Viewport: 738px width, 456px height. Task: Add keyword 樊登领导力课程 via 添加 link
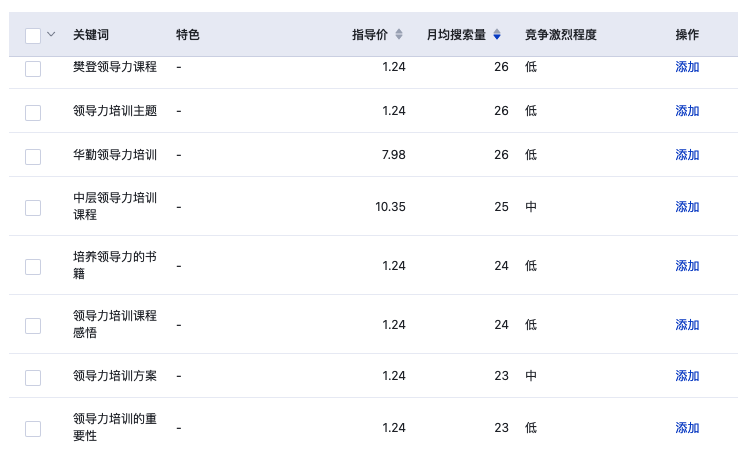point(687,67)
